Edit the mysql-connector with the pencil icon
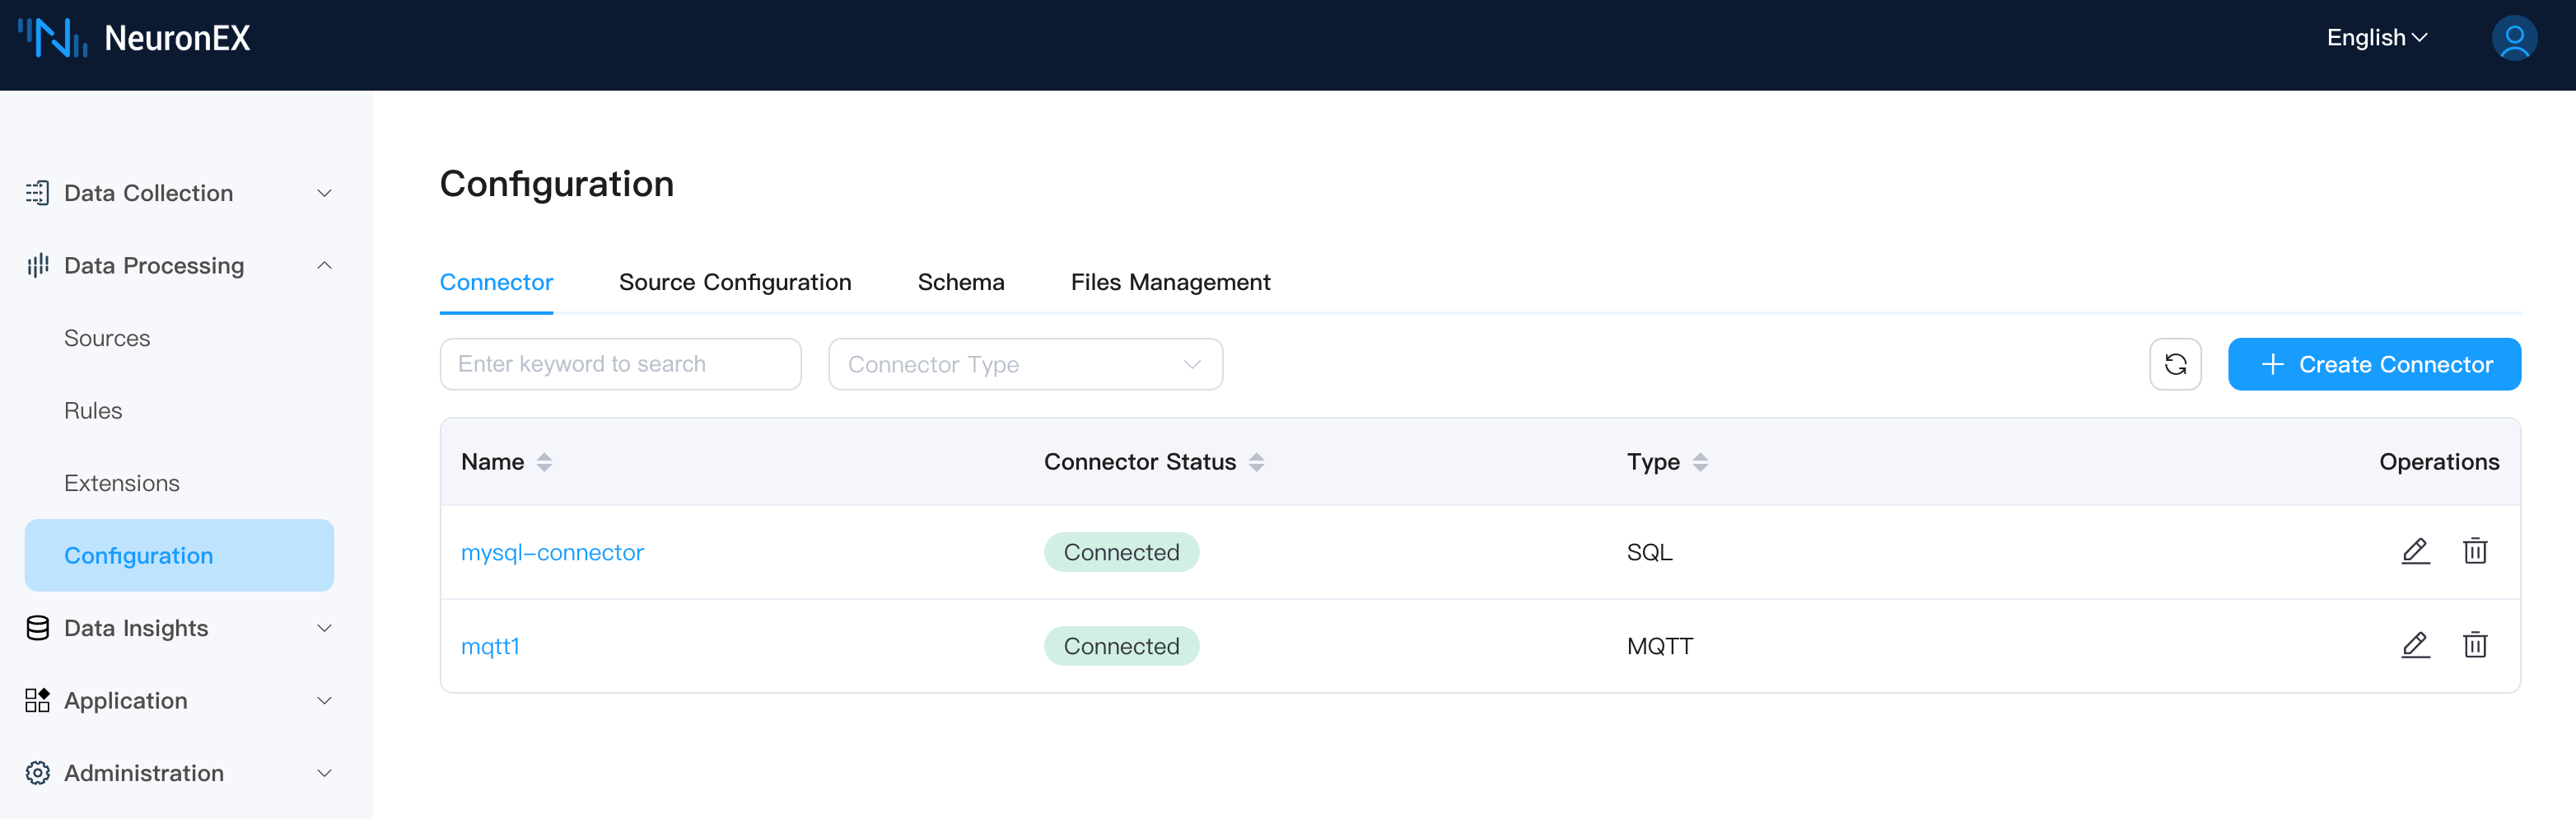The width and height of the screenshot is (2576, 819). coord(2416,551)
